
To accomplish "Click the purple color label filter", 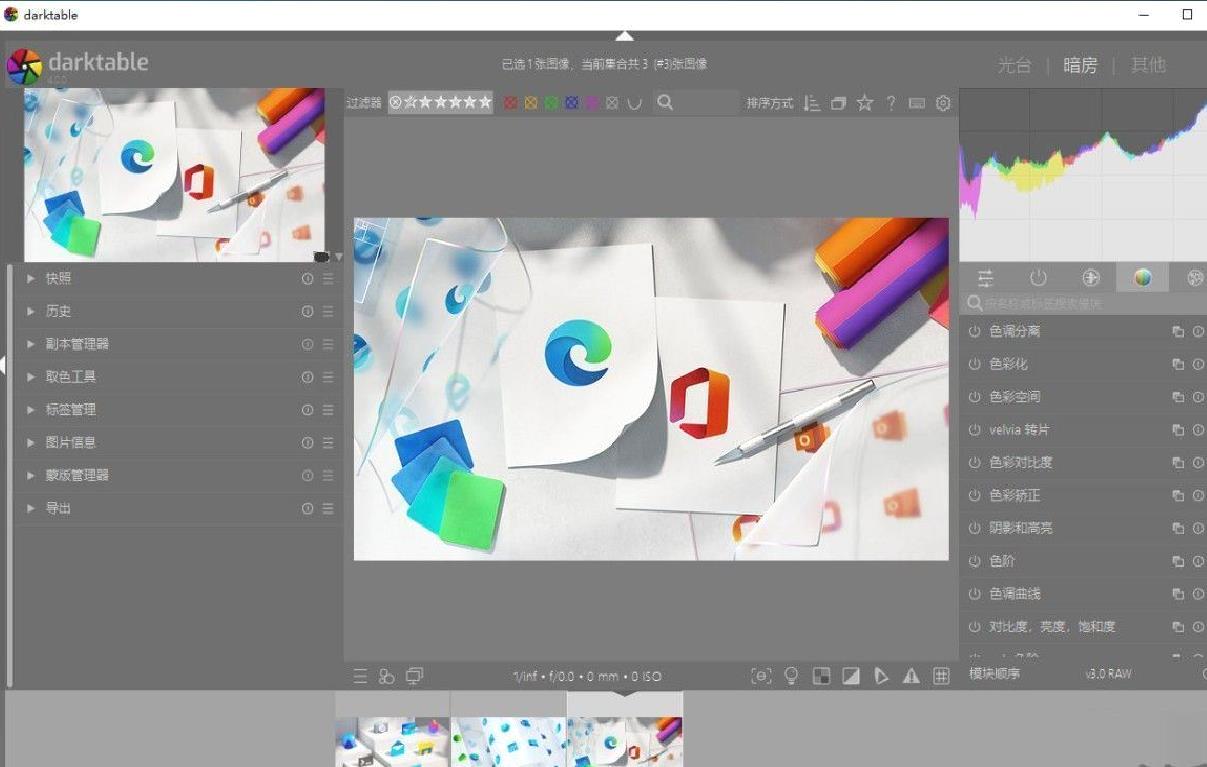I will pos(592,103).
